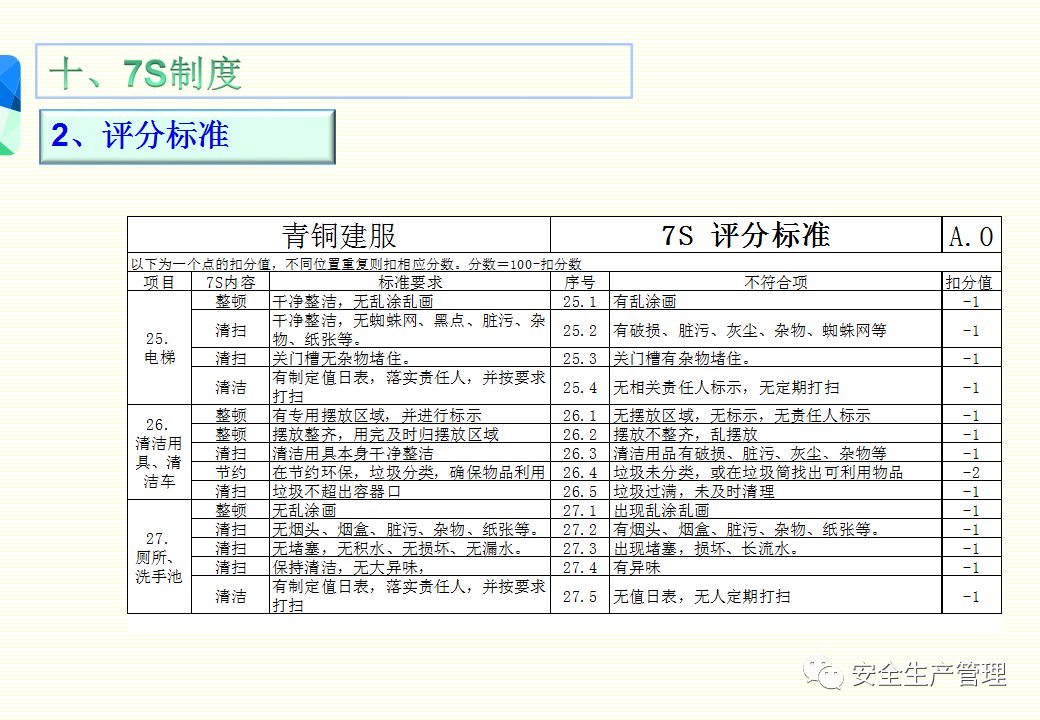Click the 27. 厕所、洗手池 project cell
Screen dimensions: 1040x720
pos(159,557)
